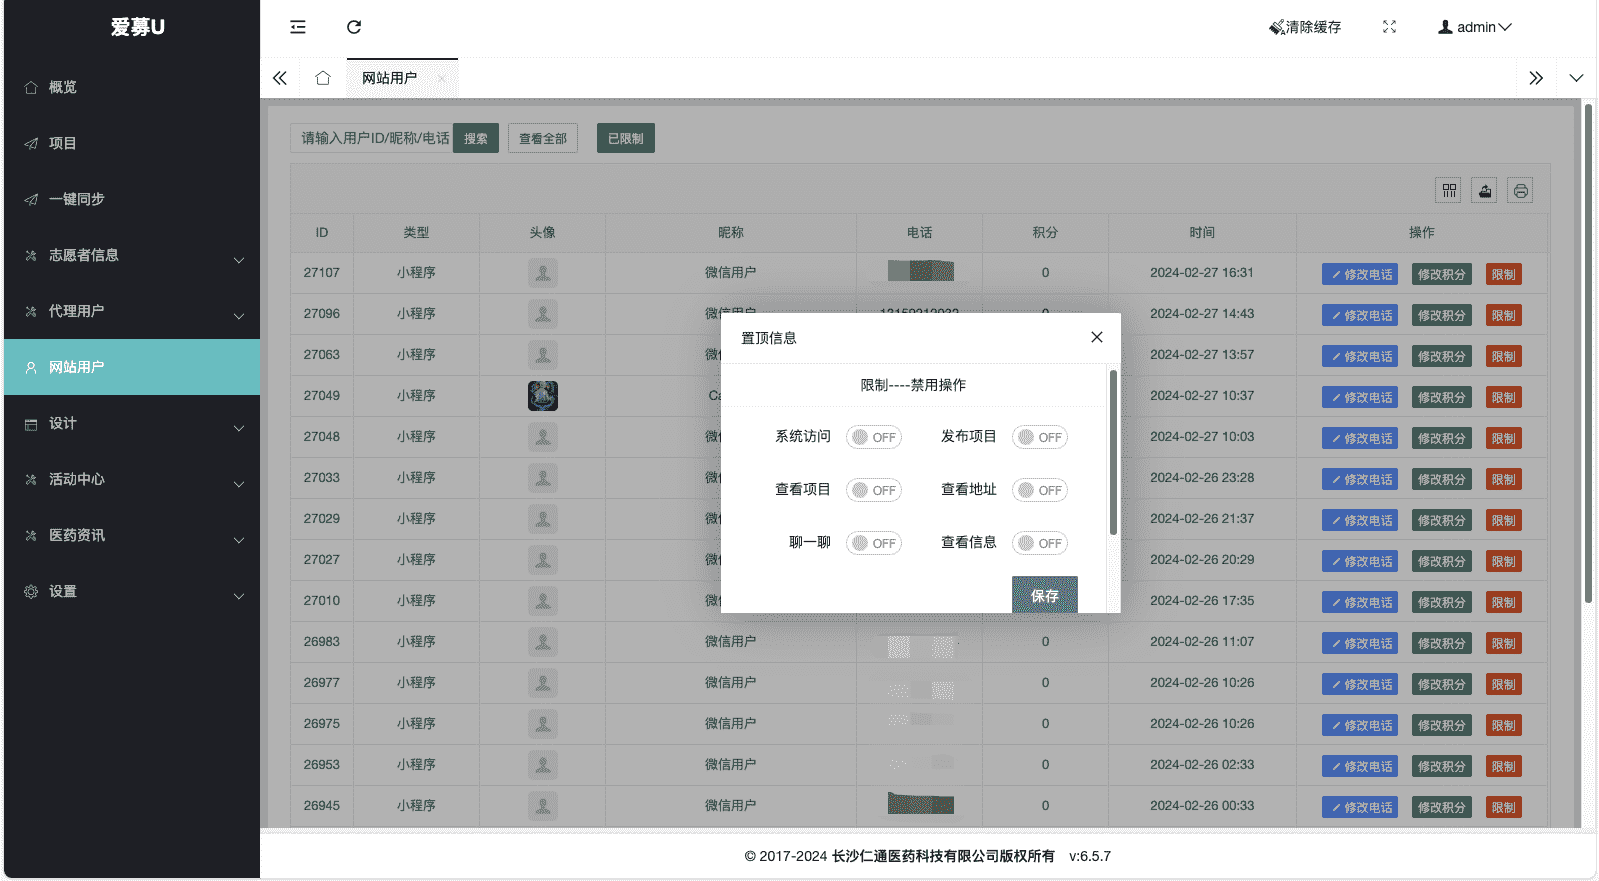Image resolution: width=1599 pixels, height=881 pixels.
Task: Toggle the 聊一聊 switch
Action: [873, 543]
